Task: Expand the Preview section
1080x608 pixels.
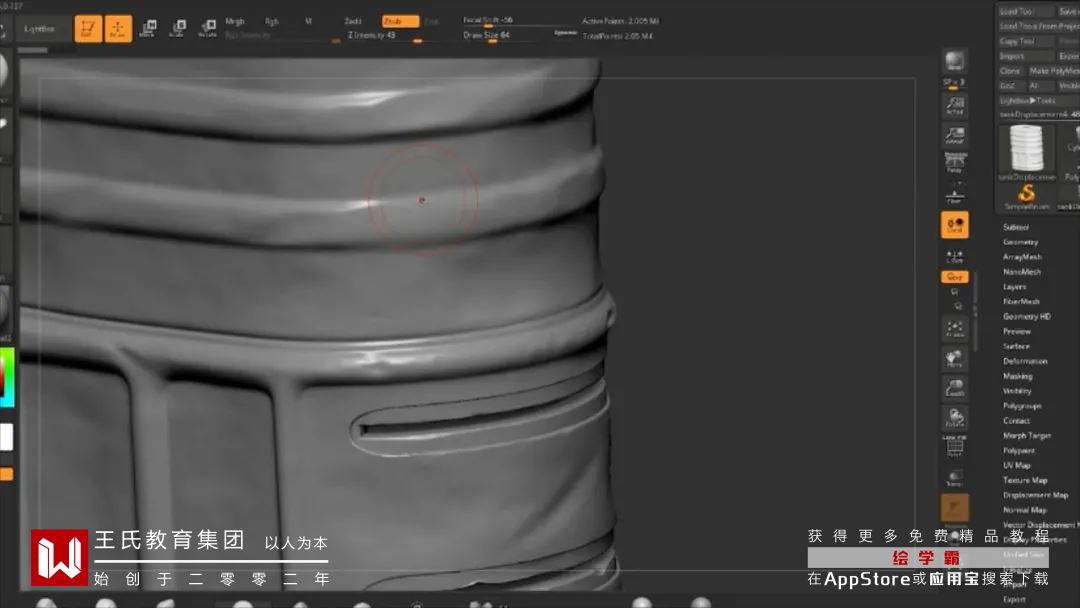Action: [x=1017, y=331]
